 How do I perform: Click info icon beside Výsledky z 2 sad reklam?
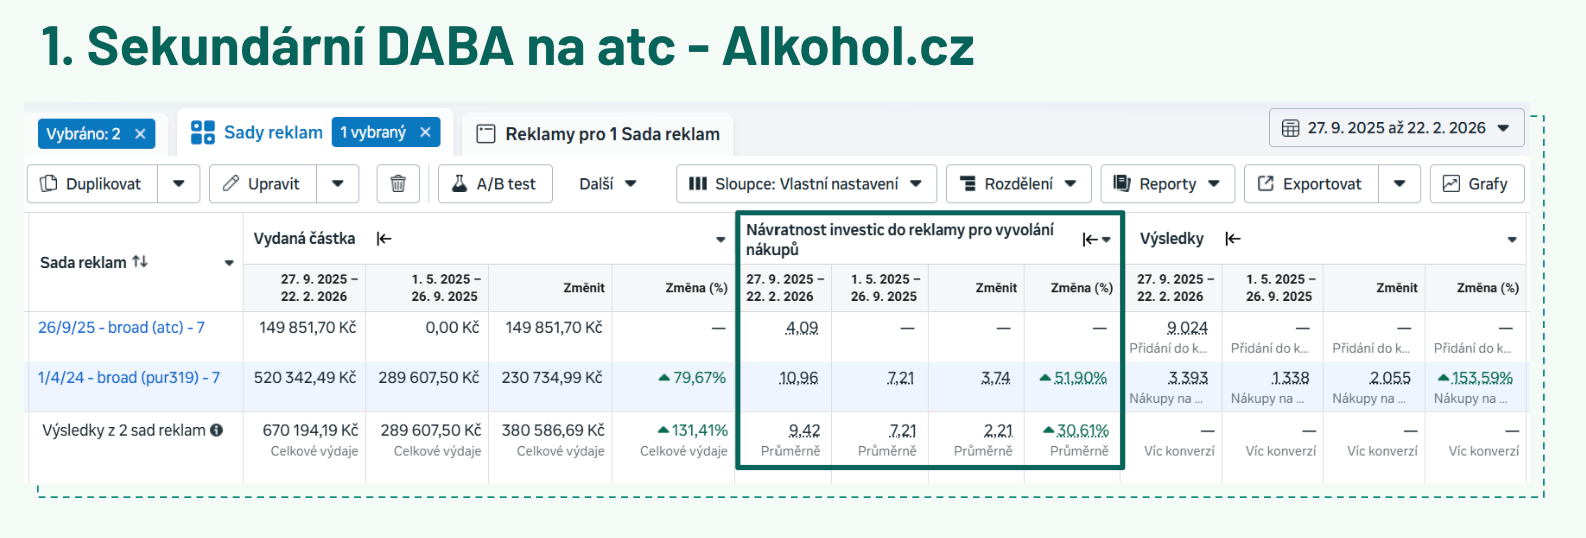point(217,431)
